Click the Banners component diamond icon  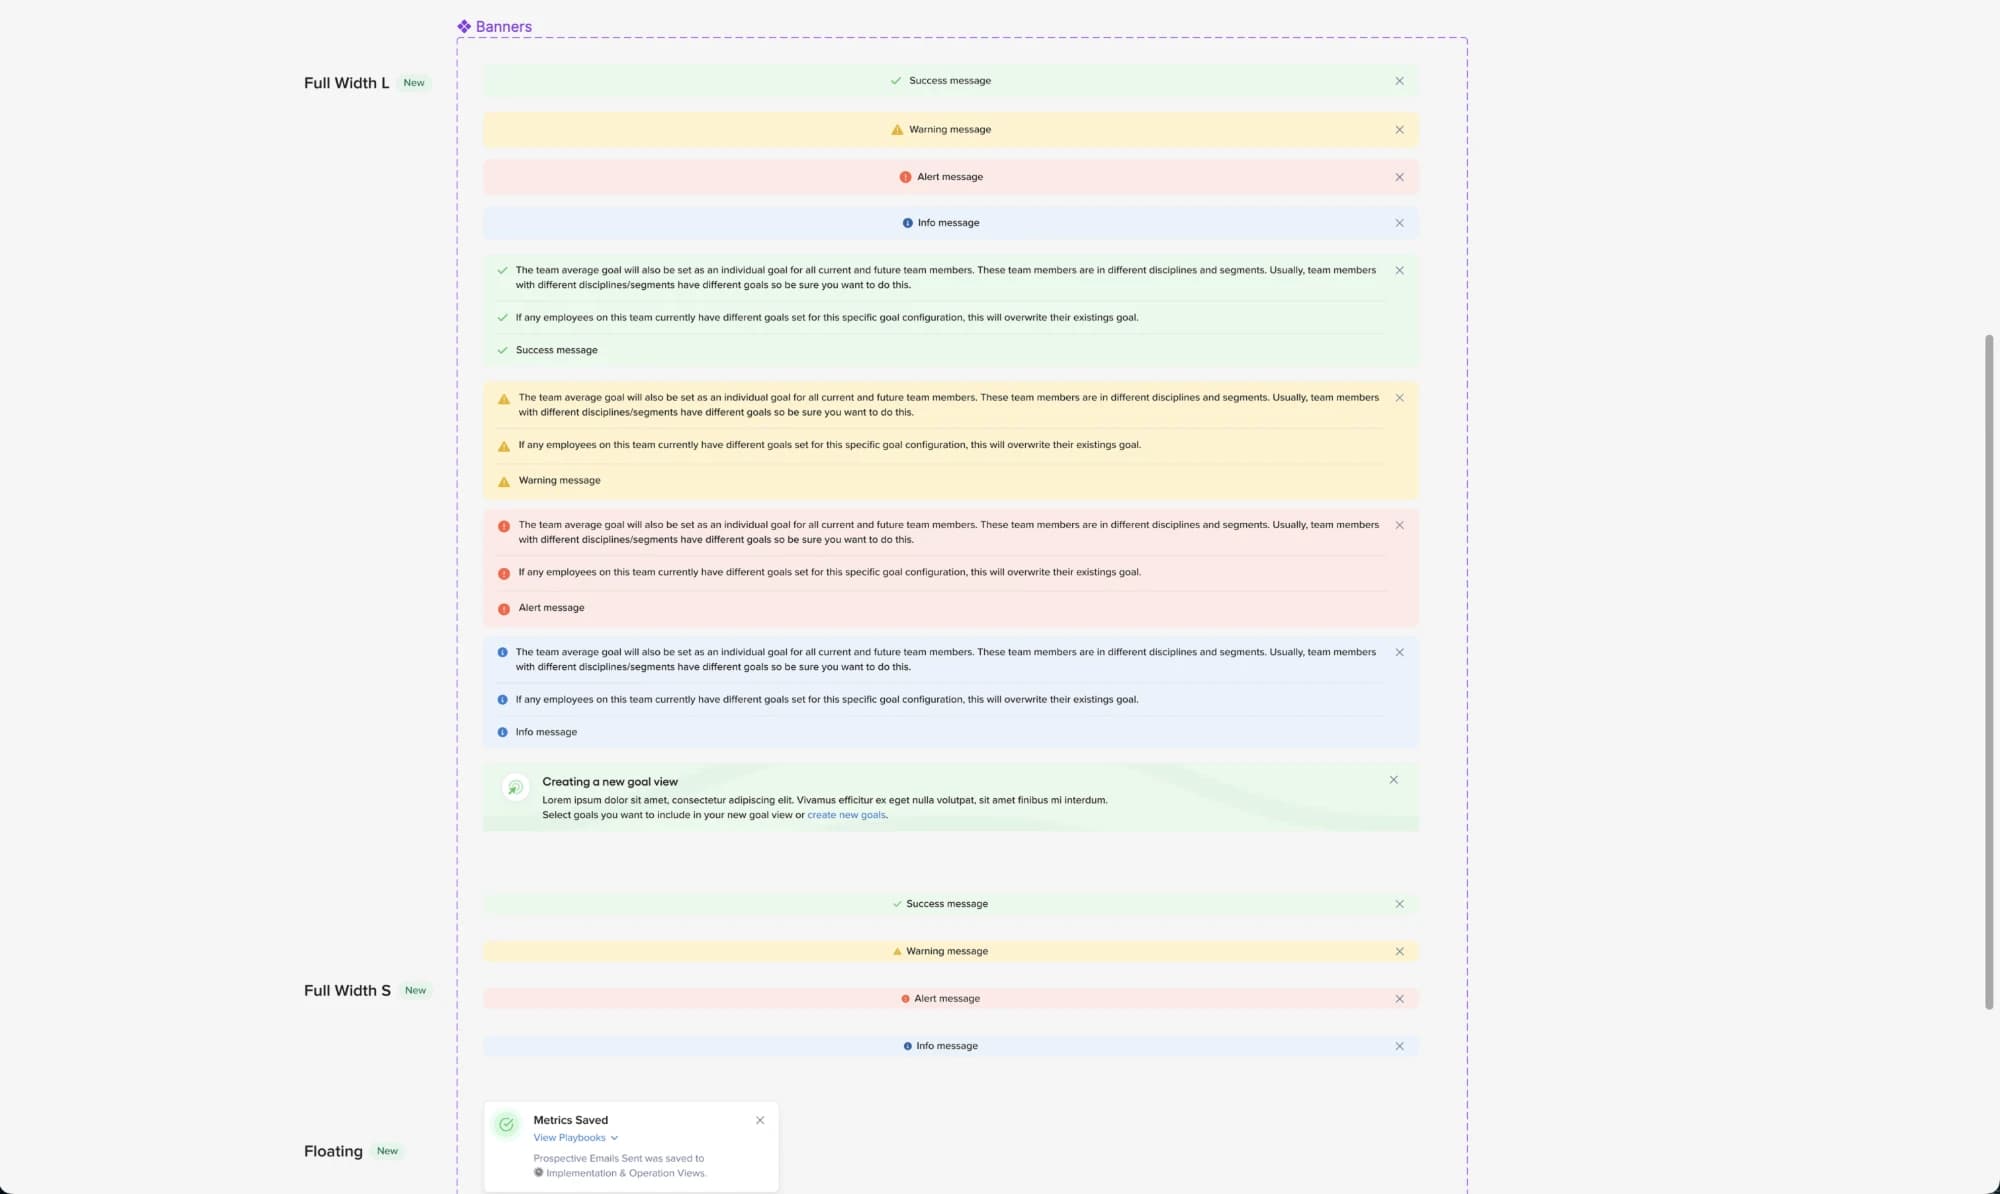[464, 27]
